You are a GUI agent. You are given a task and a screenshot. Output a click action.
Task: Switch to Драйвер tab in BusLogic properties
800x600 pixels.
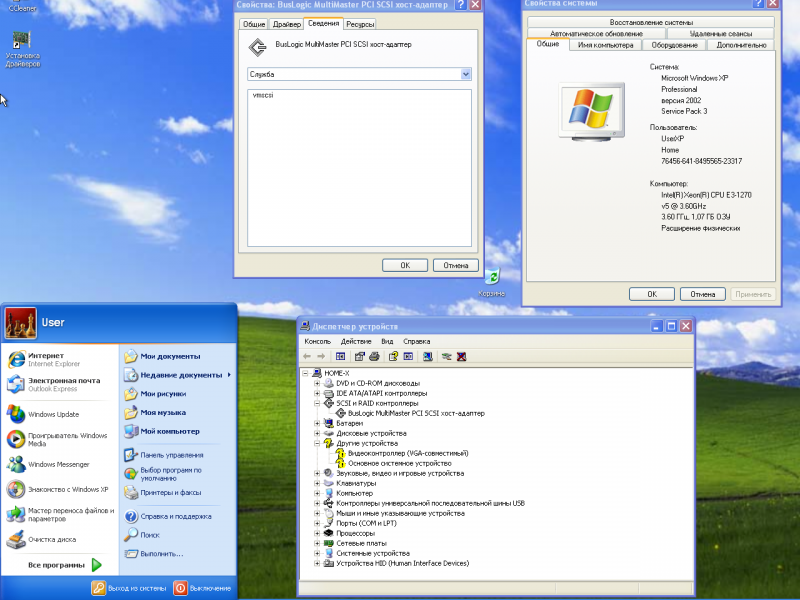point(286,24)
